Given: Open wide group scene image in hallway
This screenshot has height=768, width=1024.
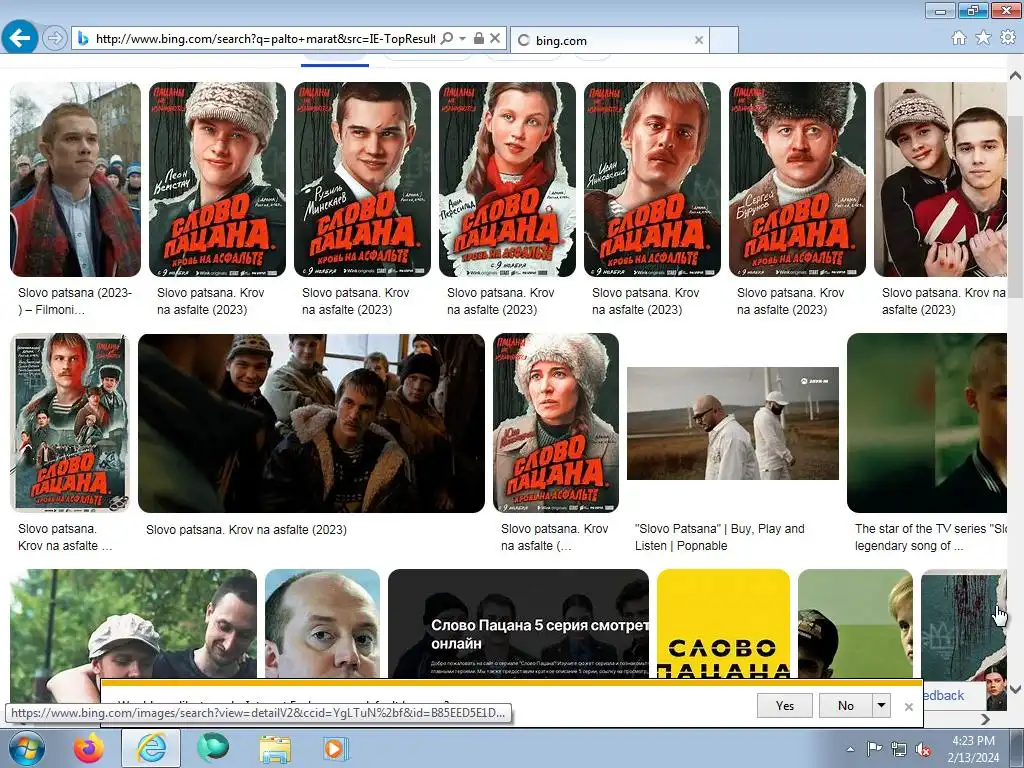Looking at the screenshot, I should coord(312,423).
